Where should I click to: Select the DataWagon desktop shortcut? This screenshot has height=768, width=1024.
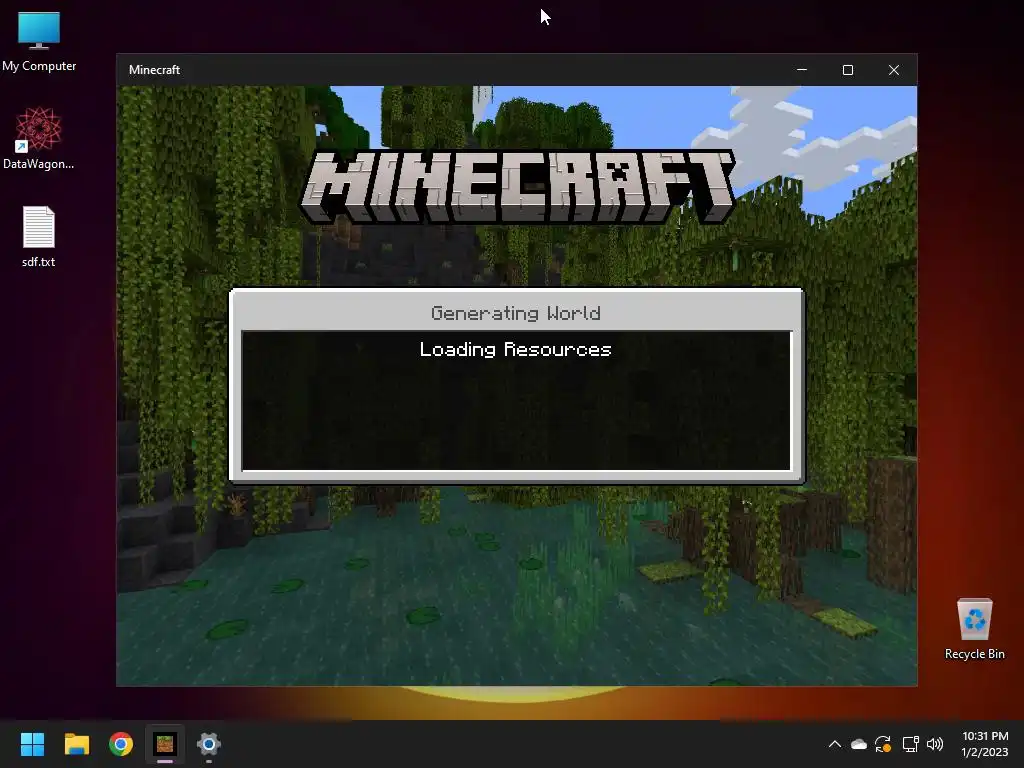[x=39, y=138]
